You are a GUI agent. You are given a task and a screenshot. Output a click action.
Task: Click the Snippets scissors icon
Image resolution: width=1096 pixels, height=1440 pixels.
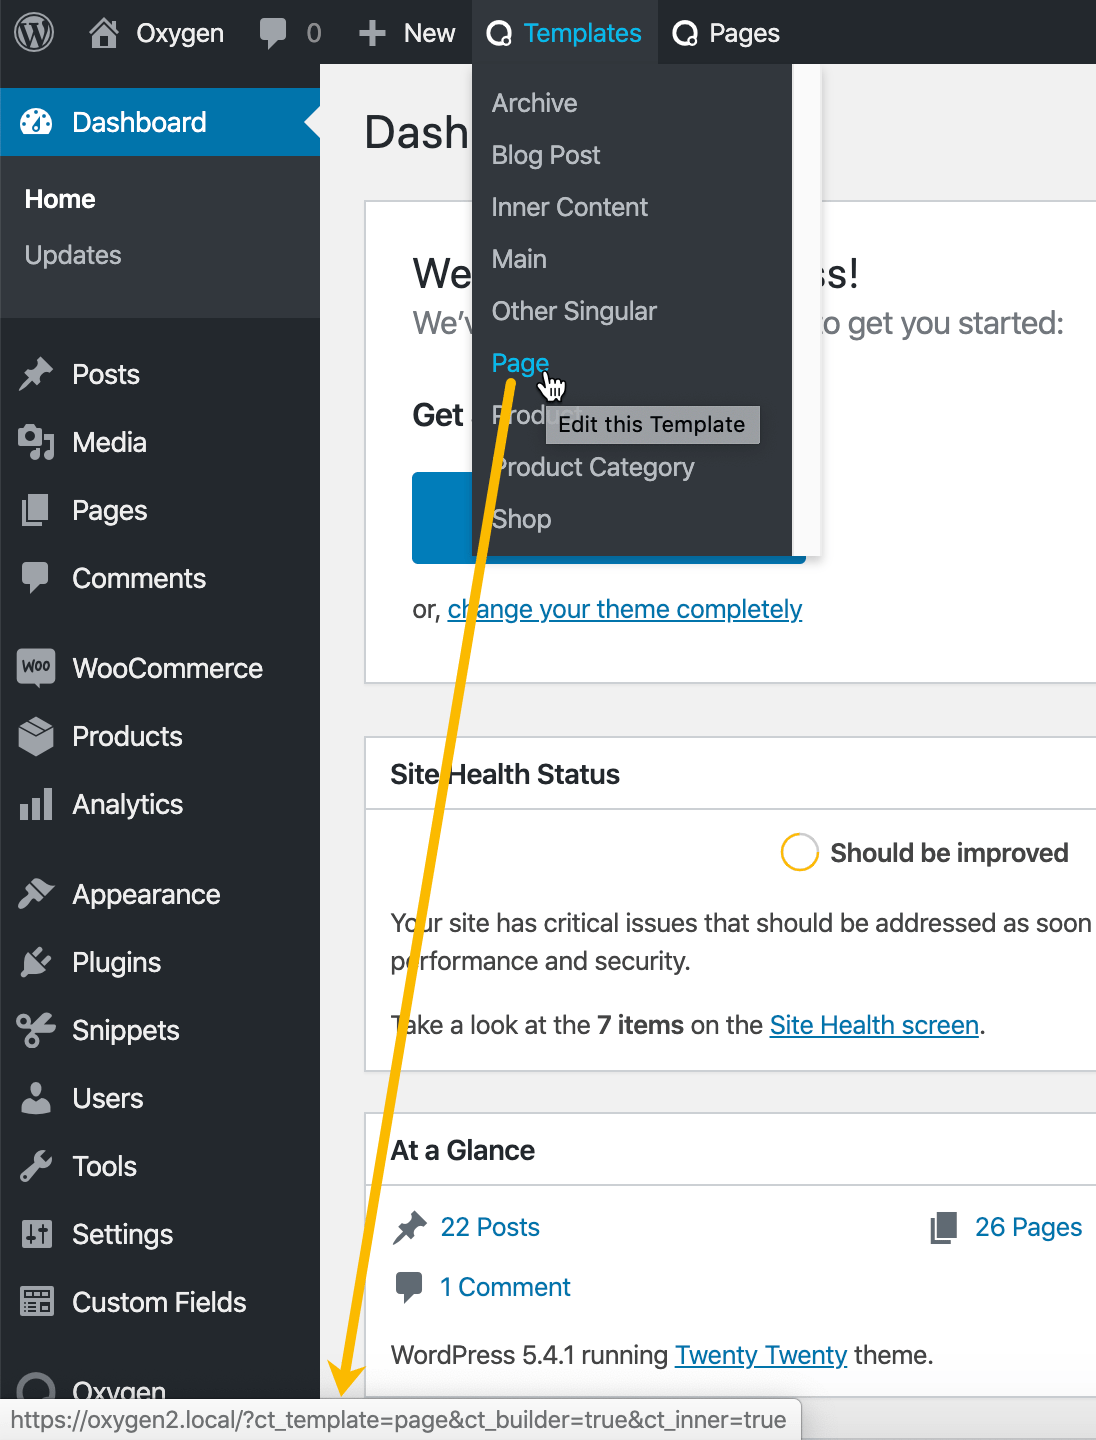tap(36, 1030)
